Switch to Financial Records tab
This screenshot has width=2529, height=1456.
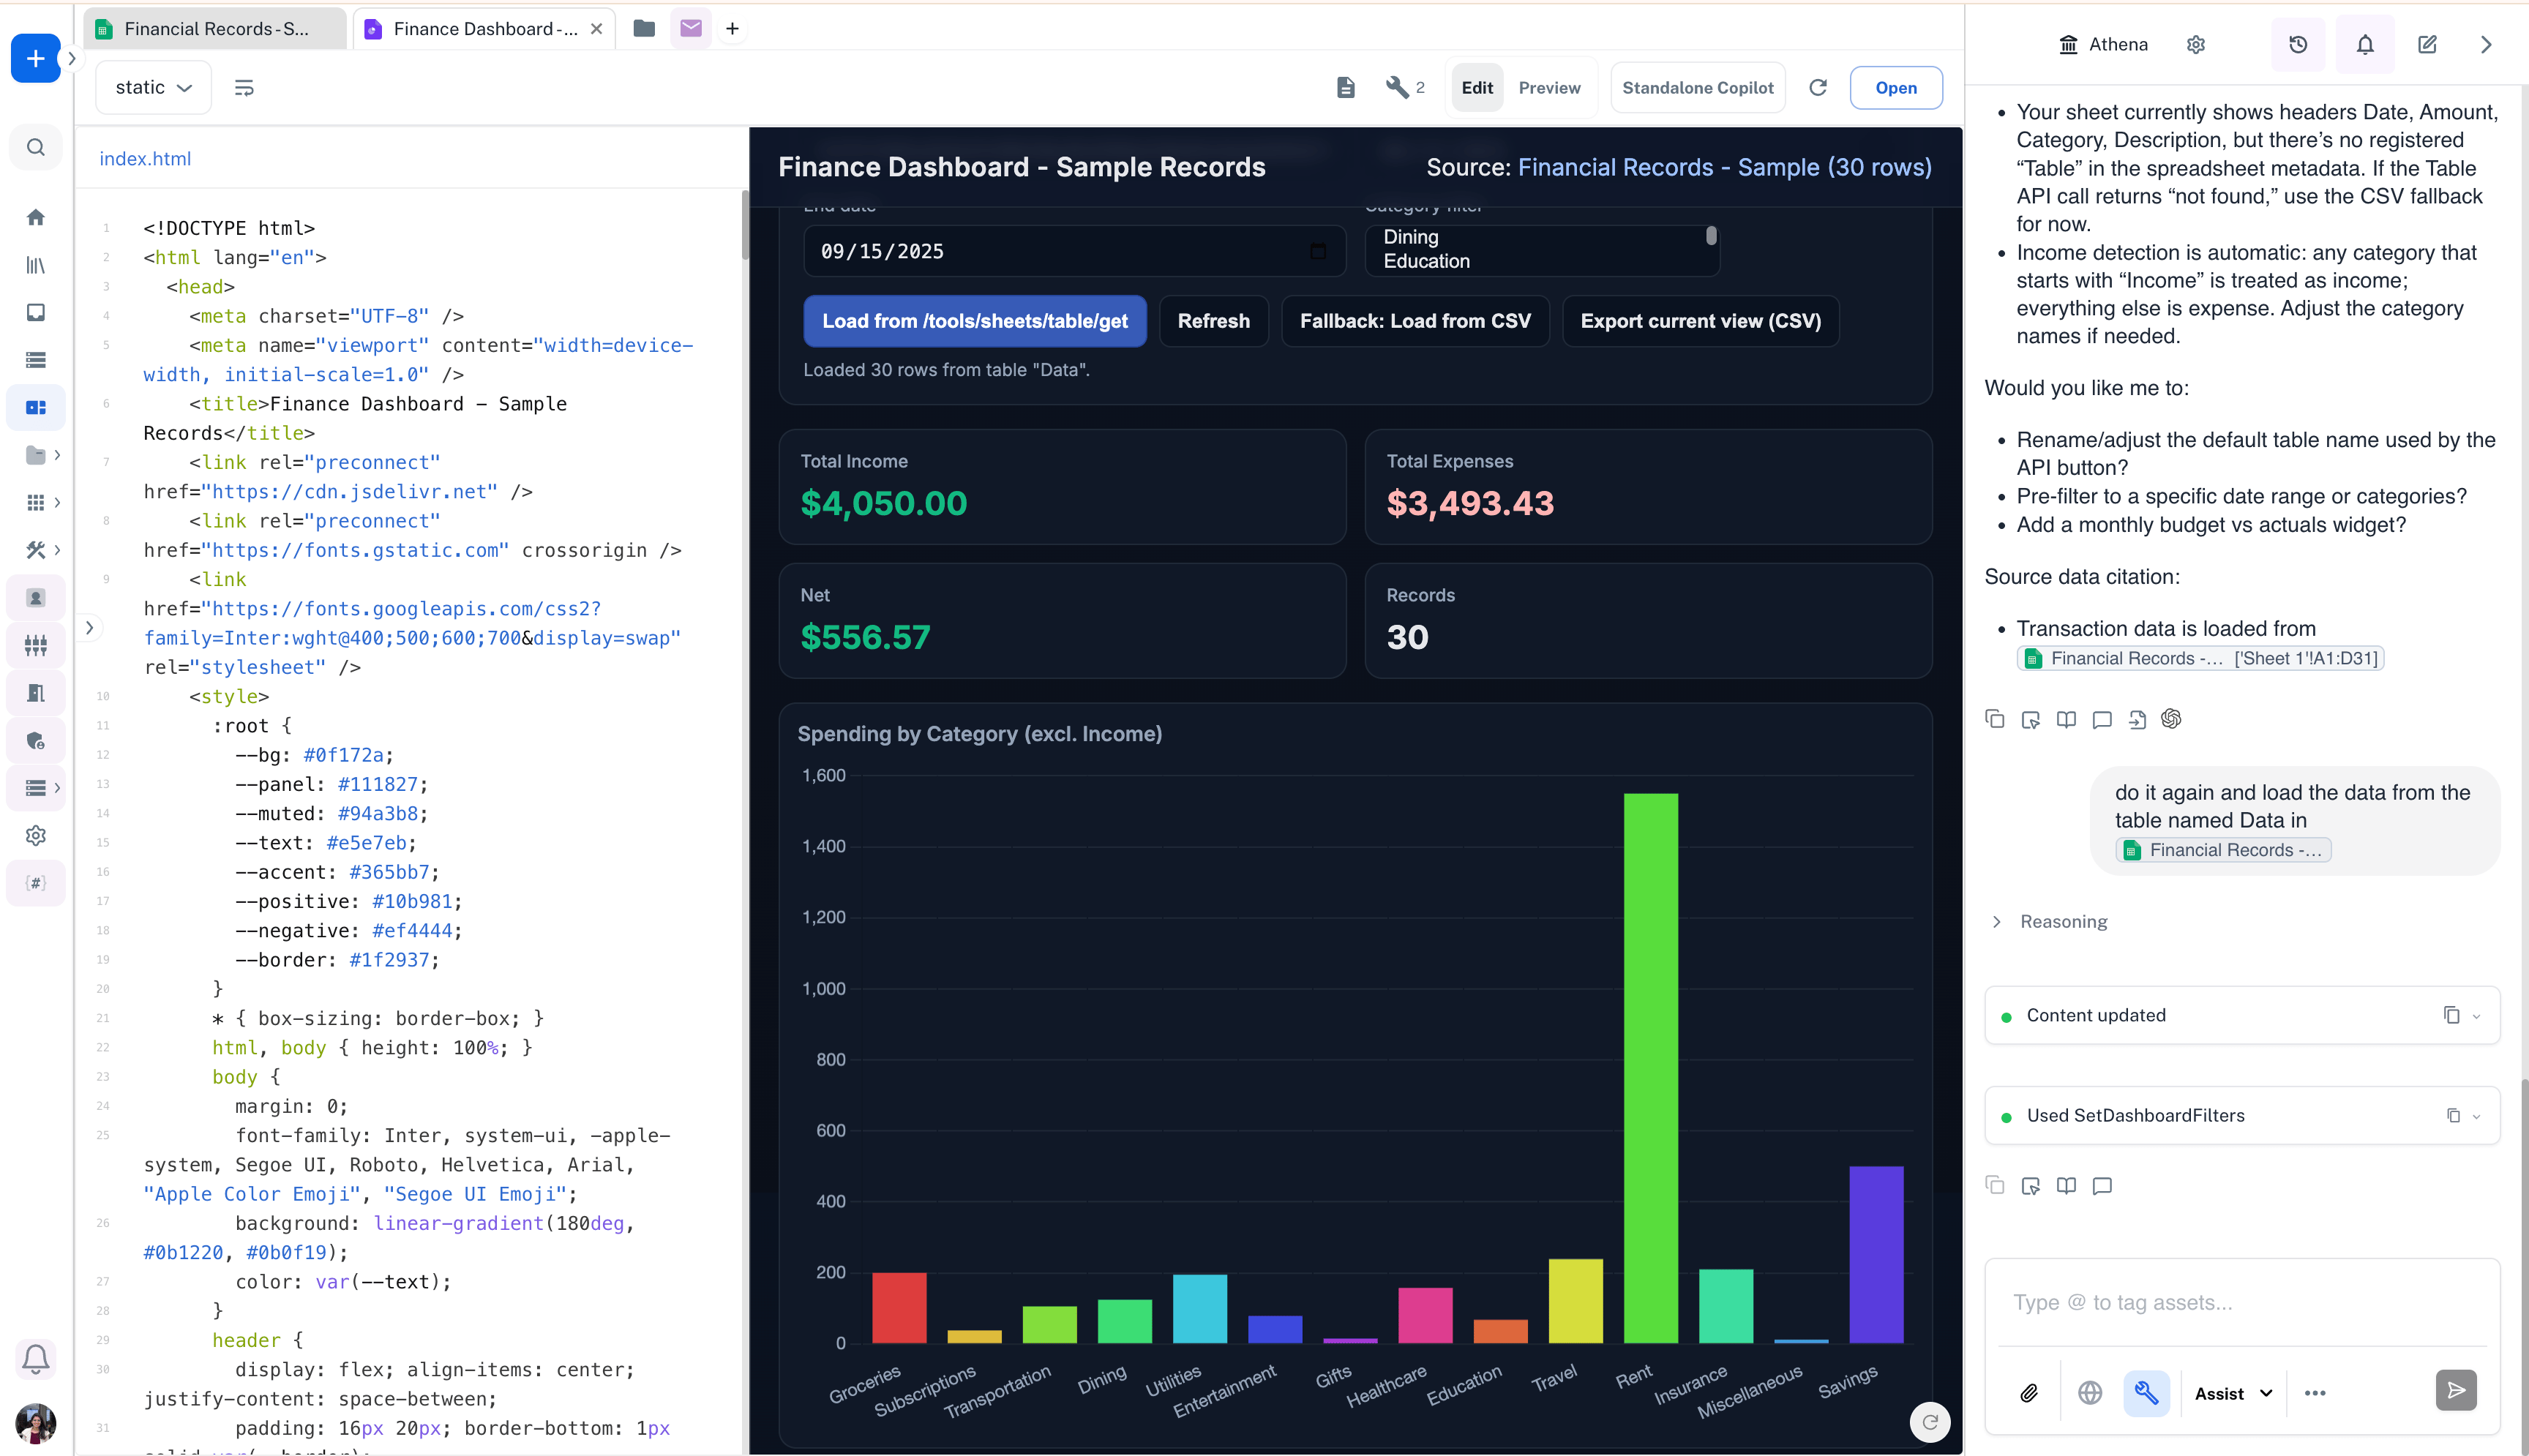click(x=215, y=28)
